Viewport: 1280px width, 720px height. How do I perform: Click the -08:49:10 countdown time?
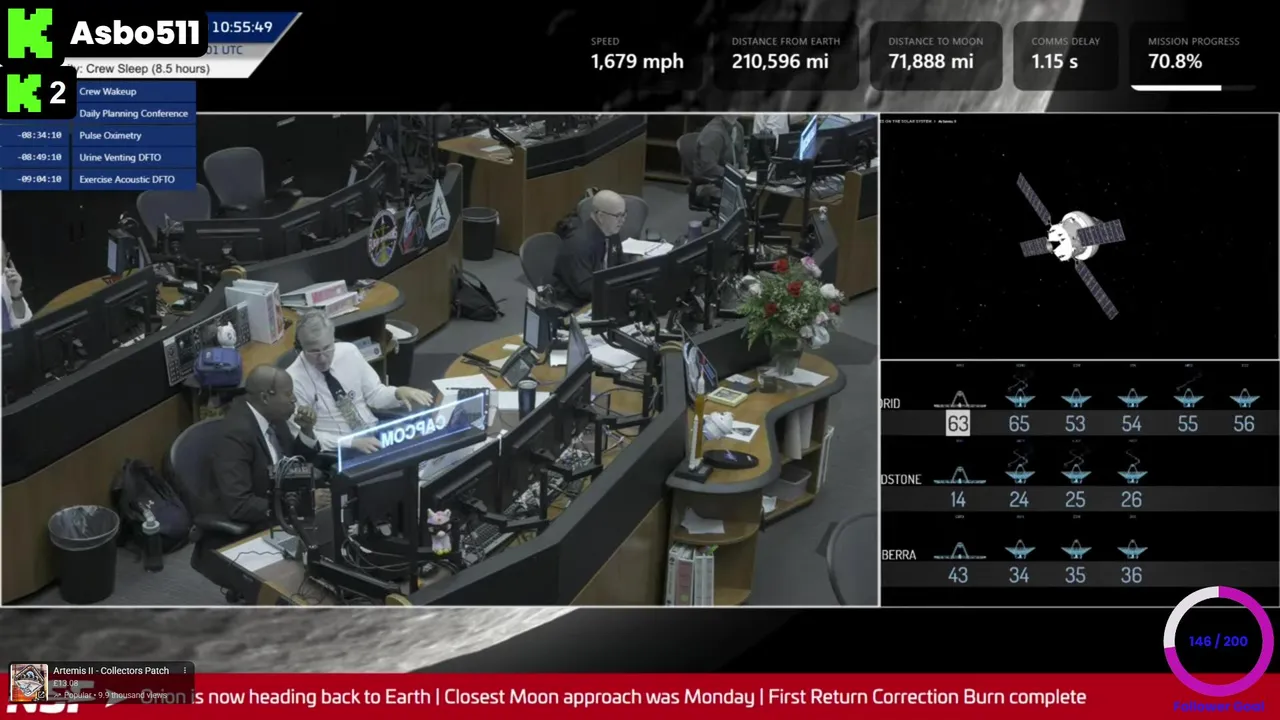(x=40, y=157)
